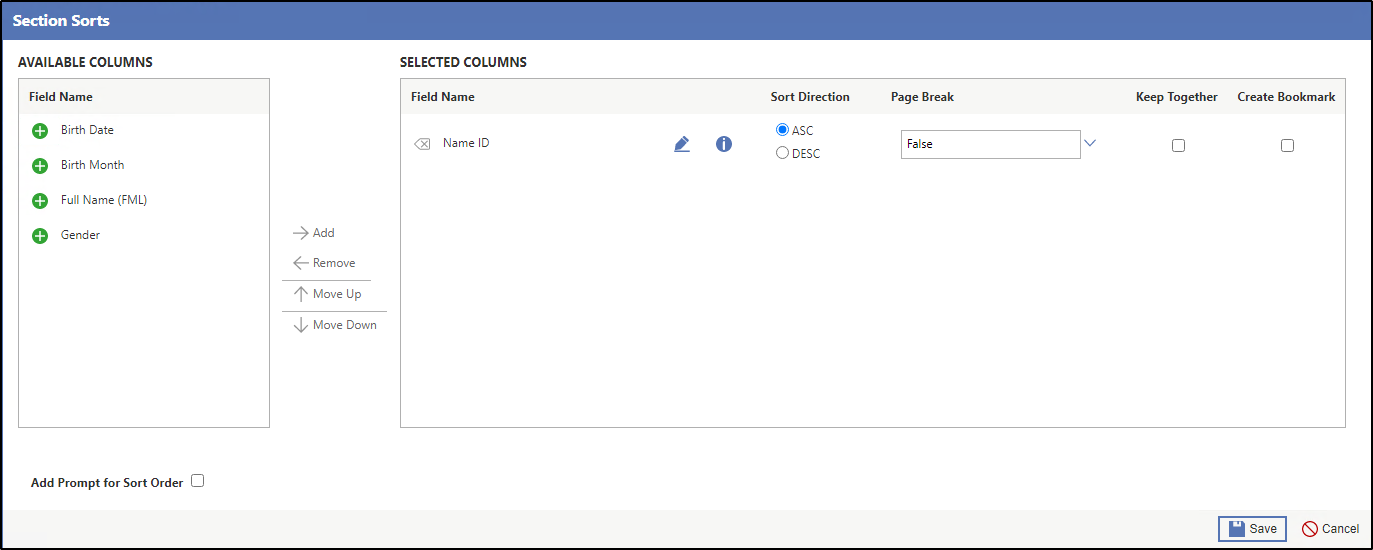Image resolution: width=1373 pixels, height=550 pixels.
Task: Click Move Up to reorder column
Action: pos(327,294)
